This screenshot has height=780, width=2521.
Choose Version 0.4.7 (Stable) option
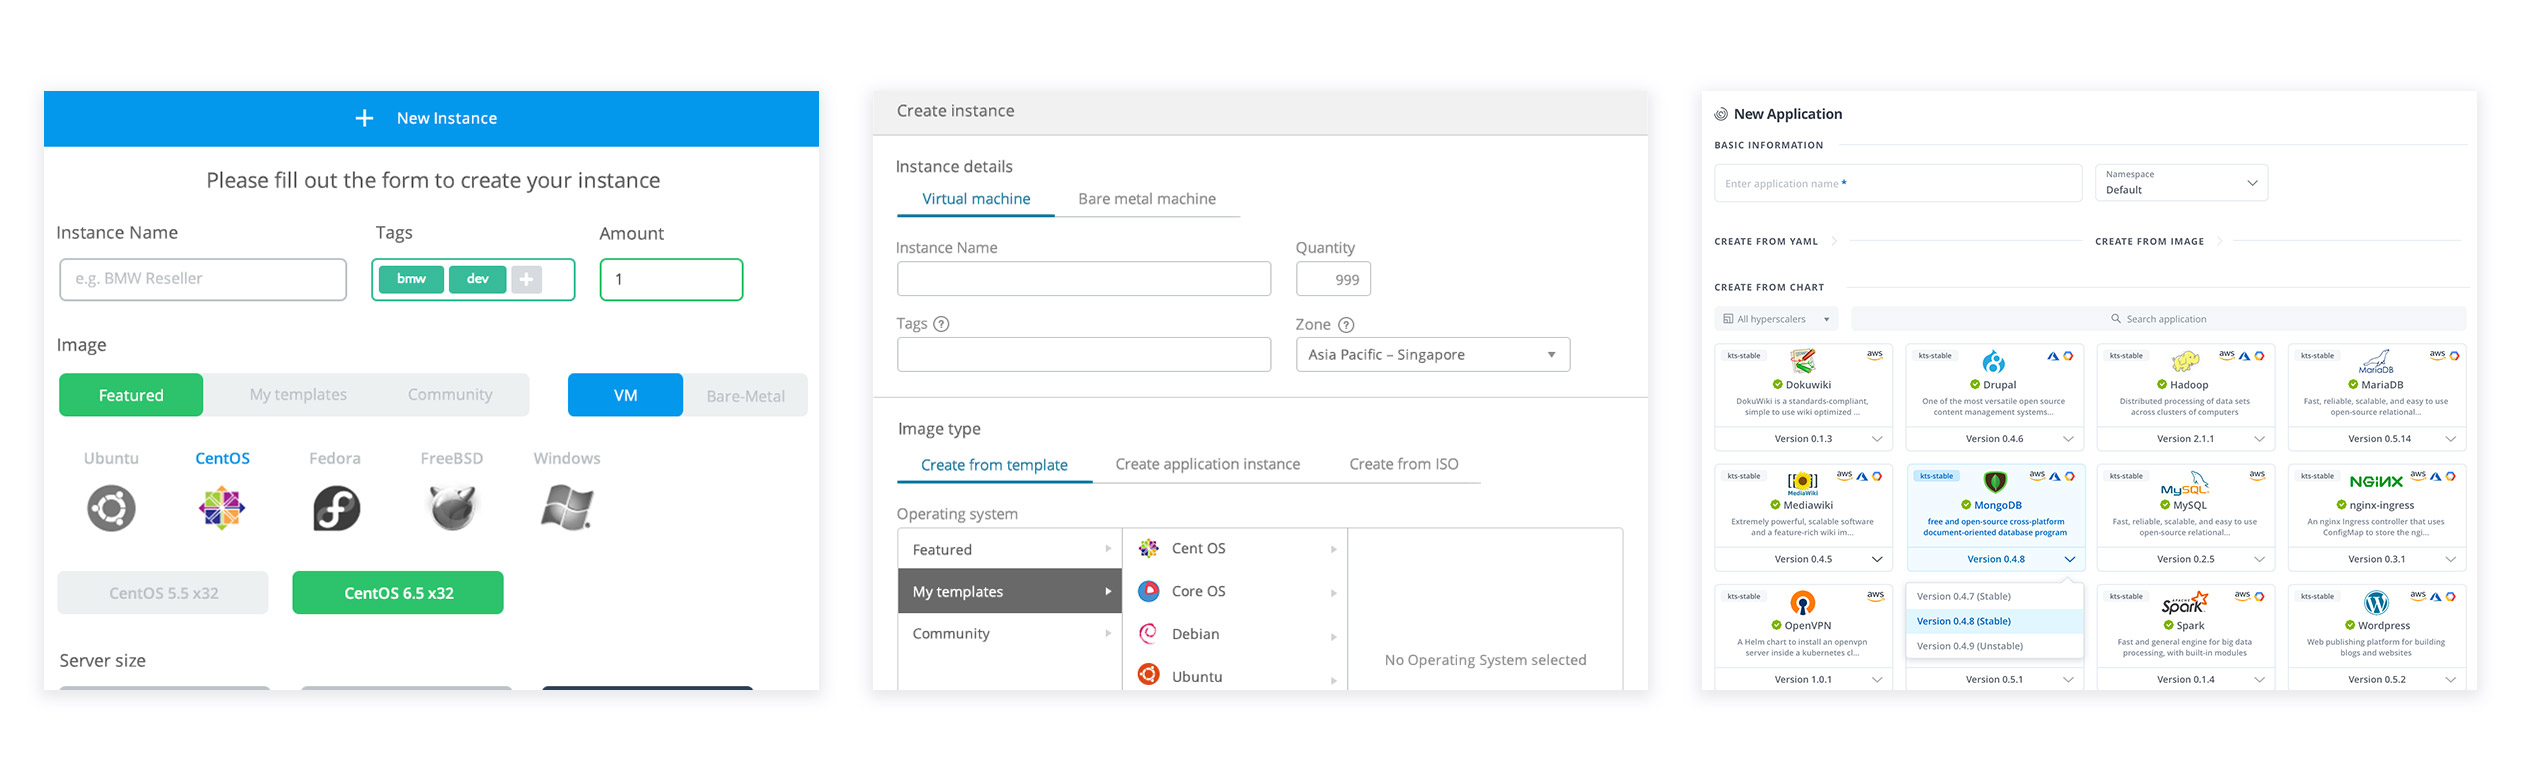coord(1994,596)
